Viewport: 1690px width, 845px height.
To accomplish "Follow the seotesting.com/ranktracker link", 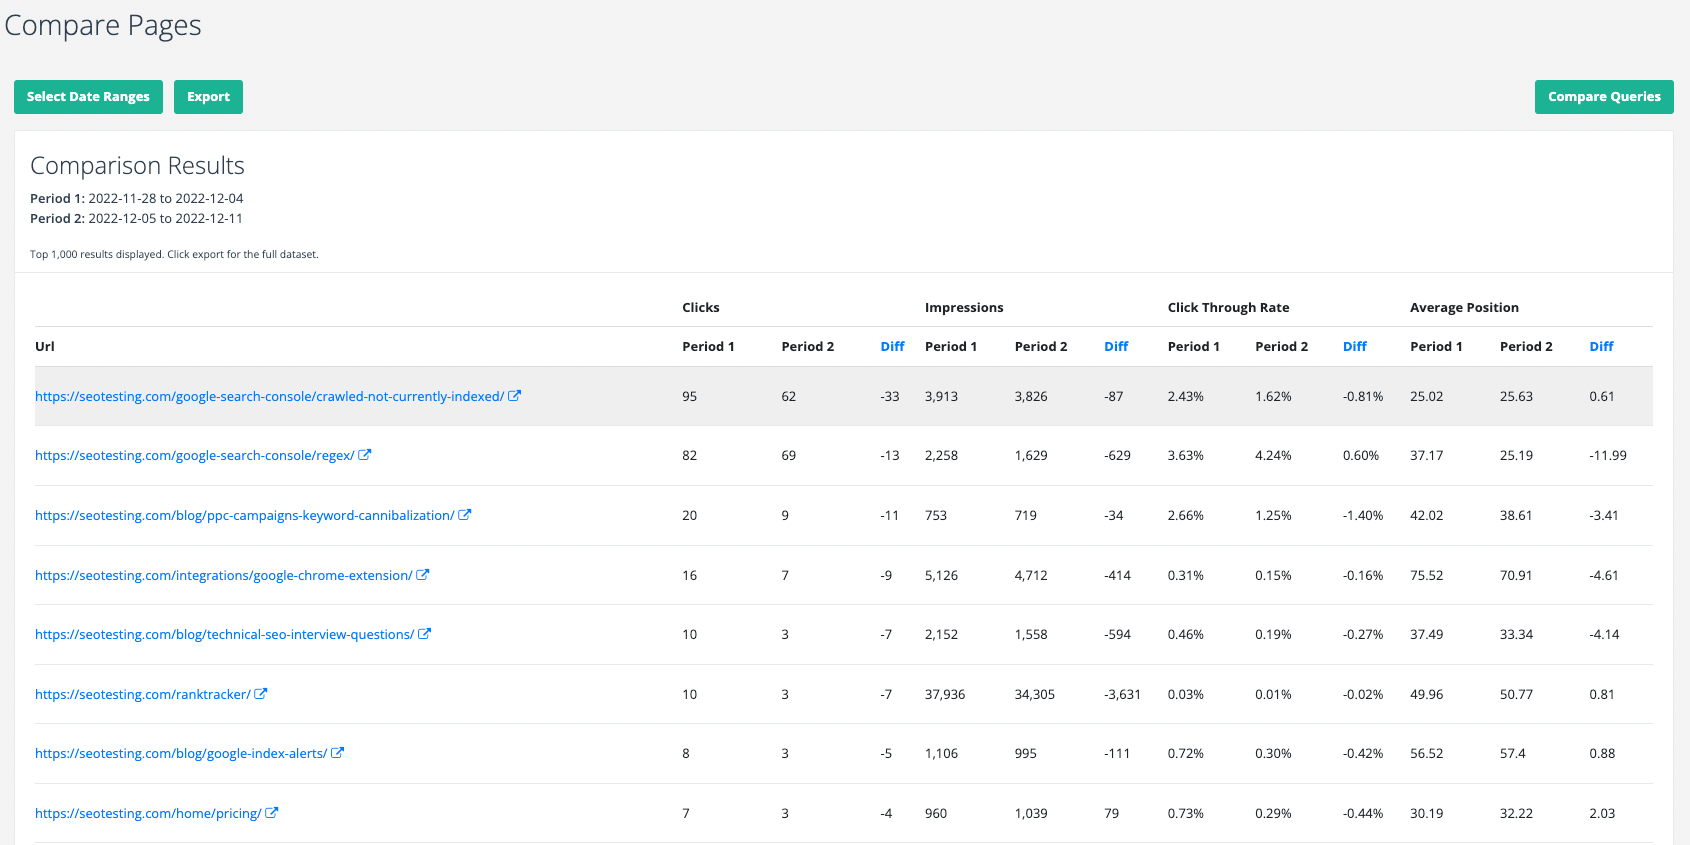I will tap(142, 695).
